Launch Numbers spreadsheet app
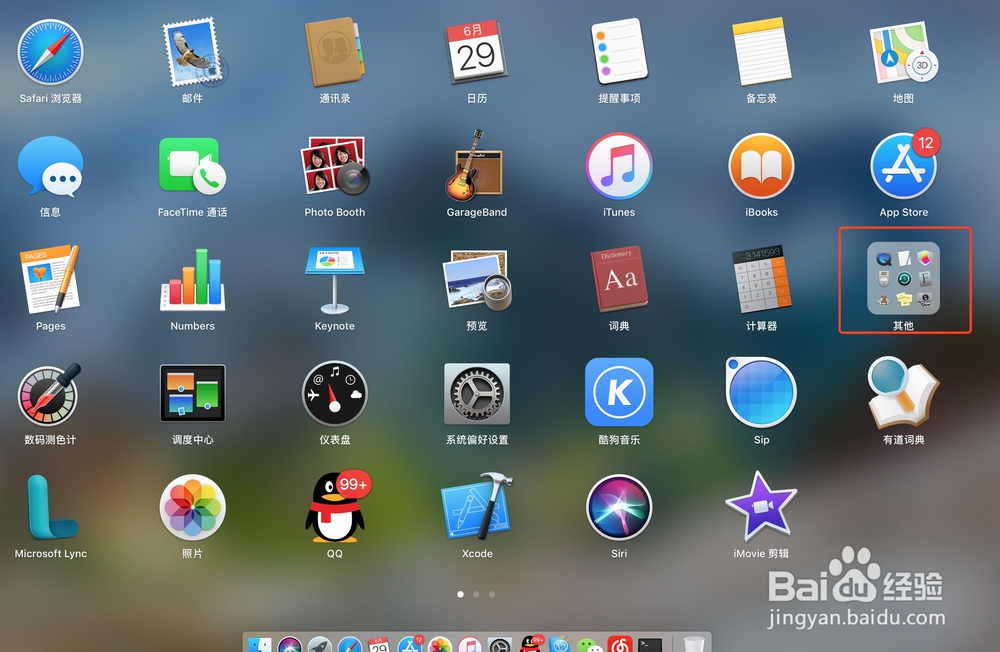Screen dimensions: 1000x652 193,279
